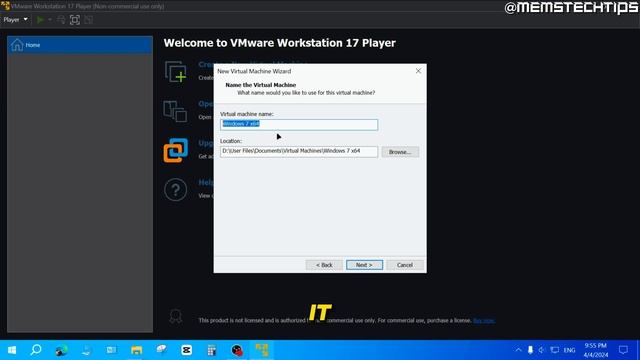The image size is (640, 360).
Task: Select the Home item in the library
Action: click(80, 45)
